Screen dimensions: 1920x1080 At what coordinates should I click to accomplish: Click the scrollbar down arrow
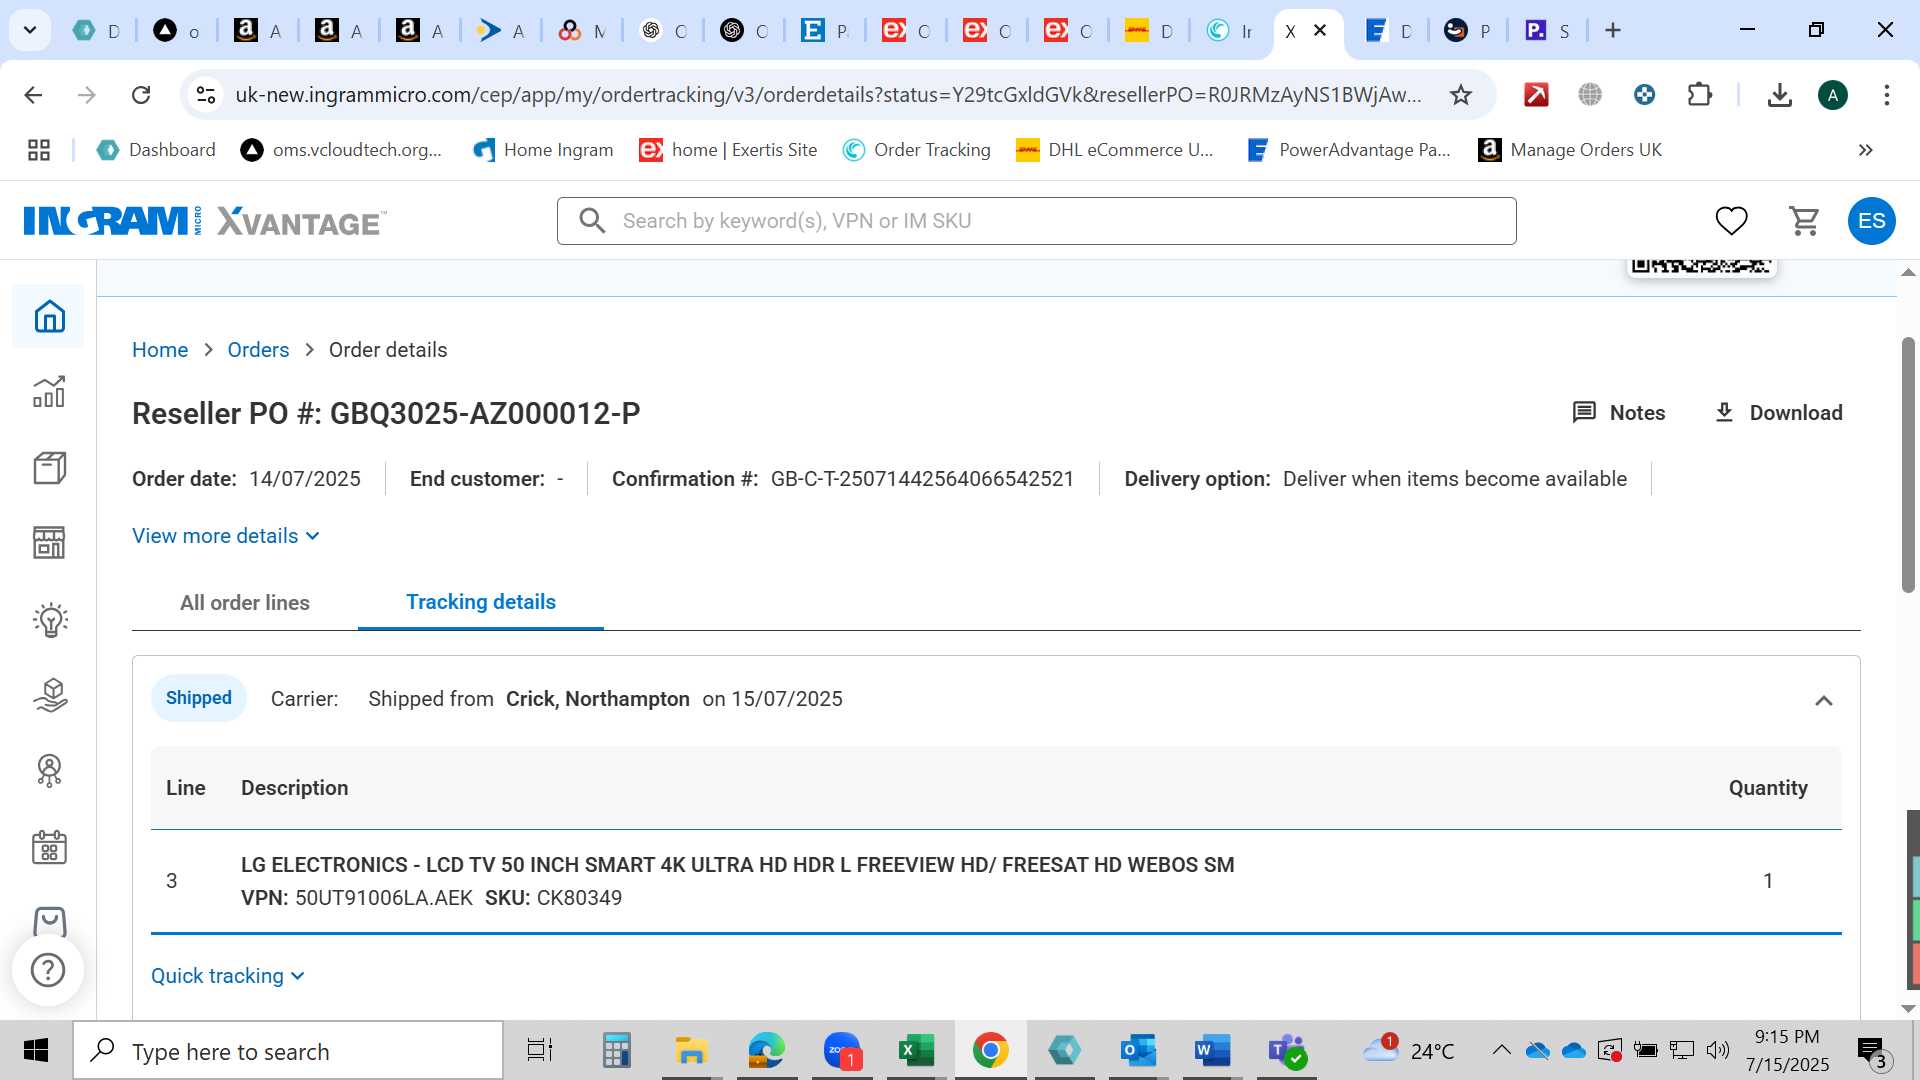(x=1908, y=1009)
